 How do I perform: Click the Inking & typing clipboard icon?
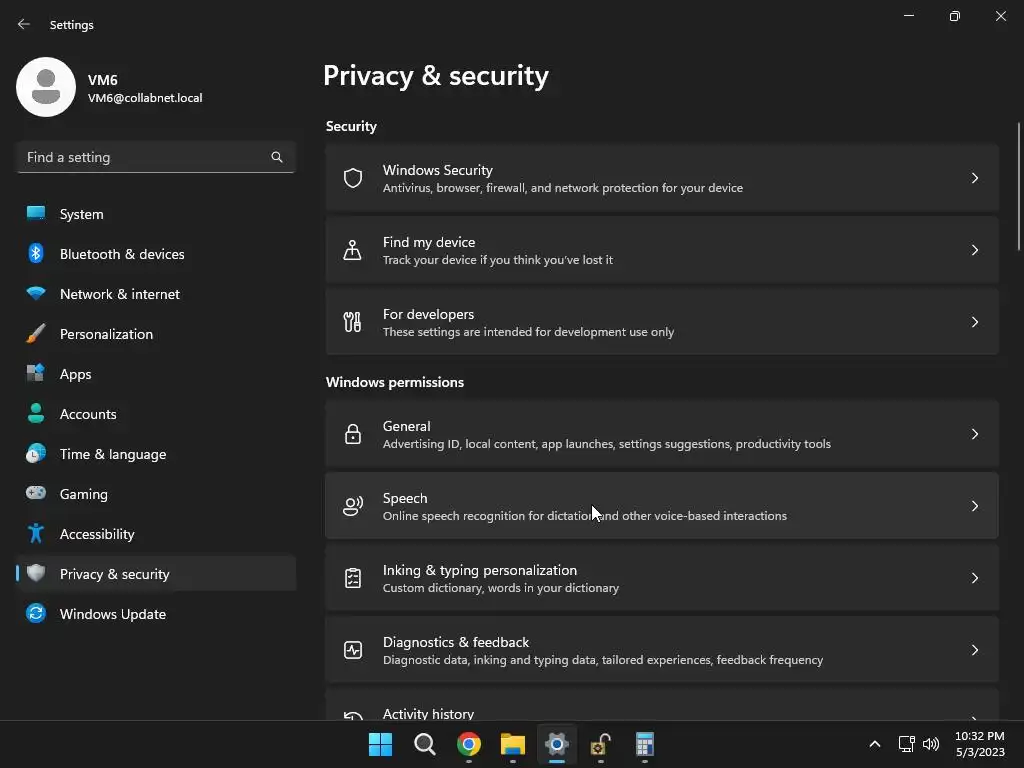[353, 578]
